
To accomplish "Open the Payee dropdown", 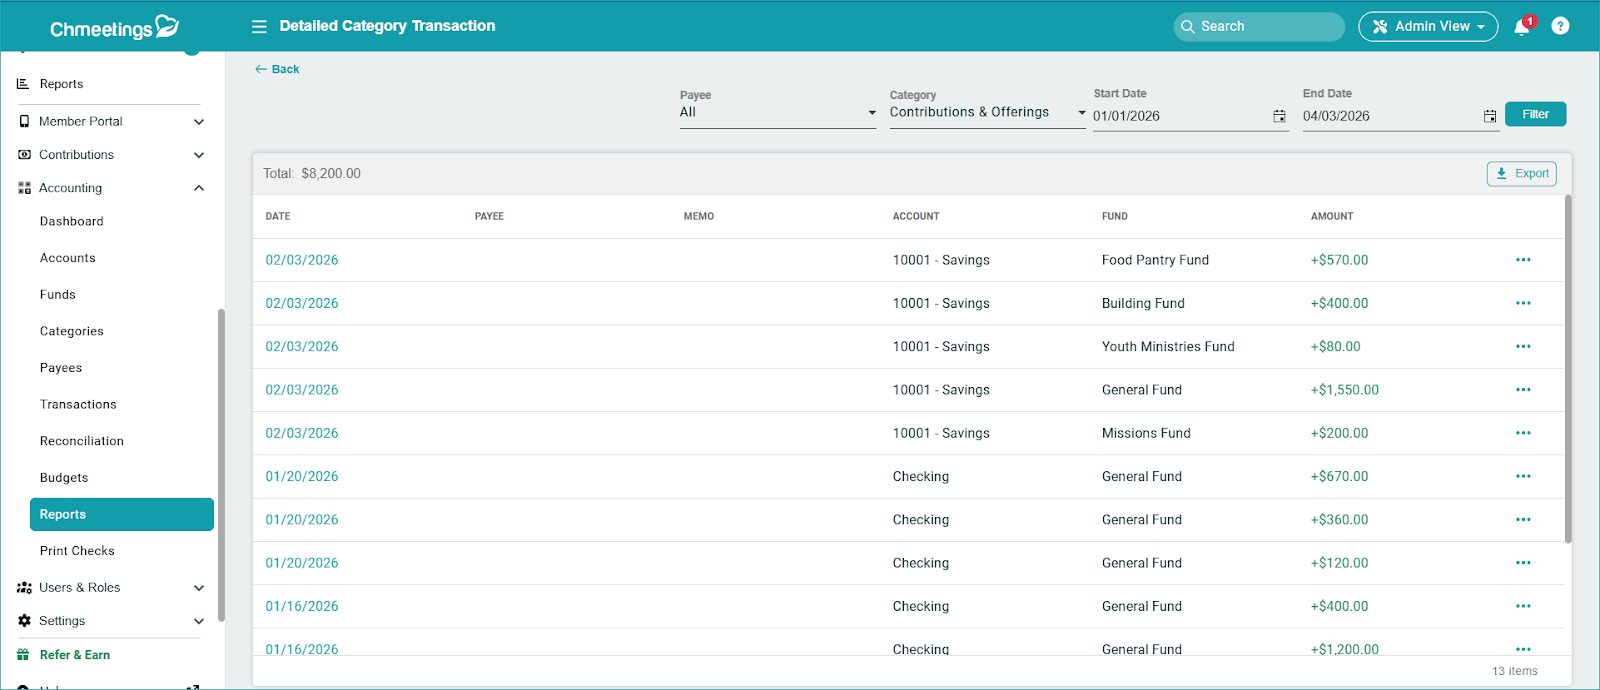I will point(777,113).
